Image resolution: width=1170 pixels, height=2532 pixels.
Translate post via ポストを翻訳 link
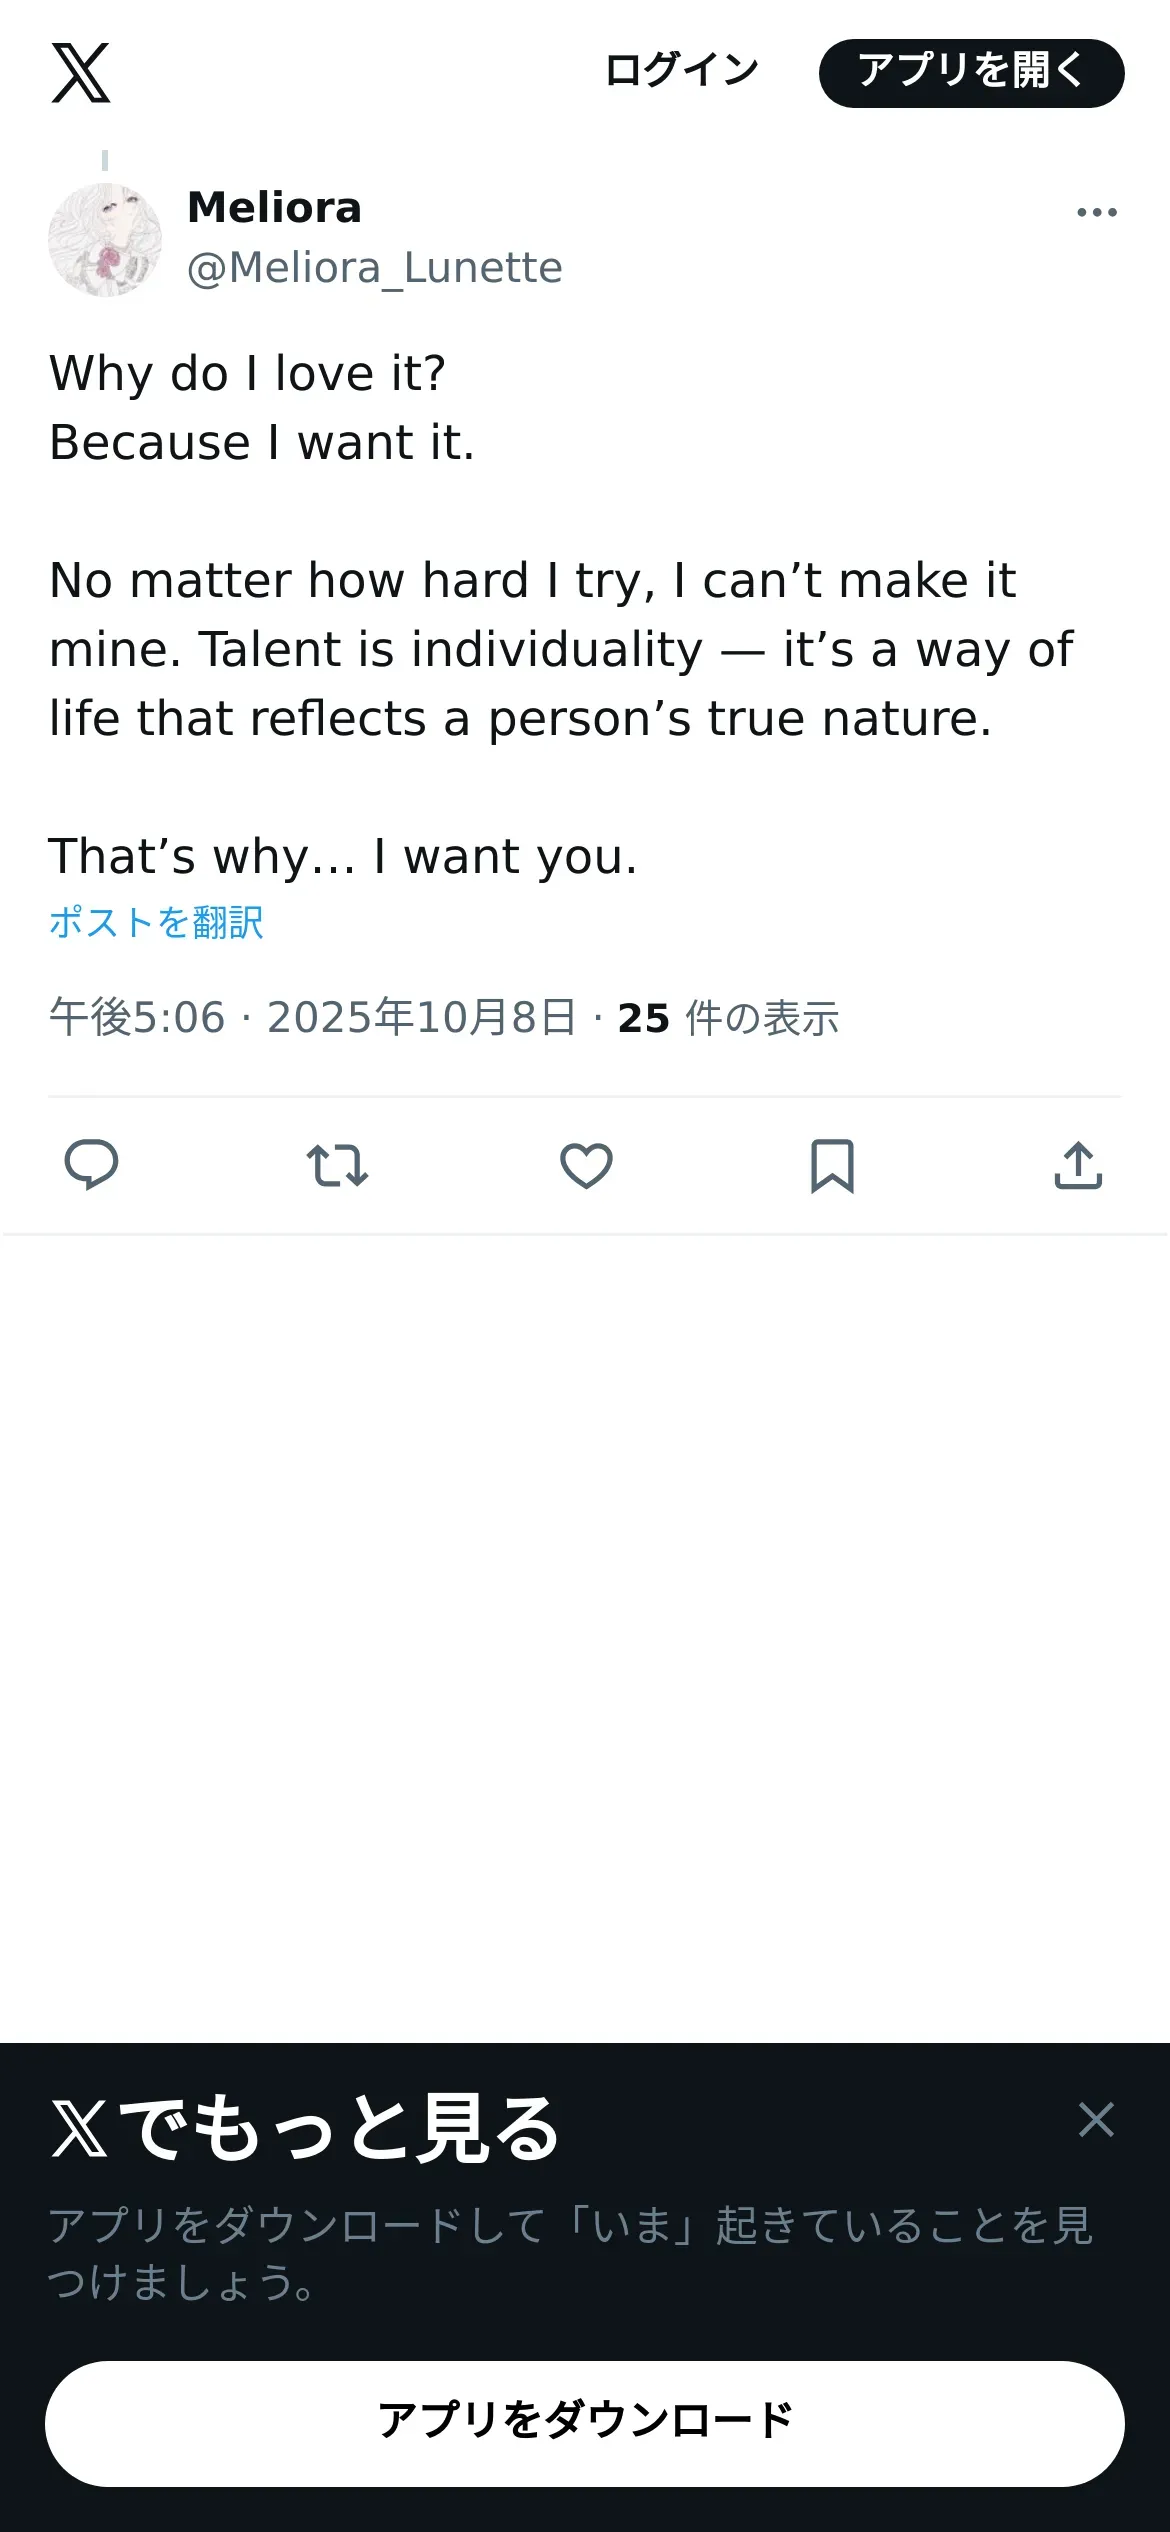pos(156,922)
